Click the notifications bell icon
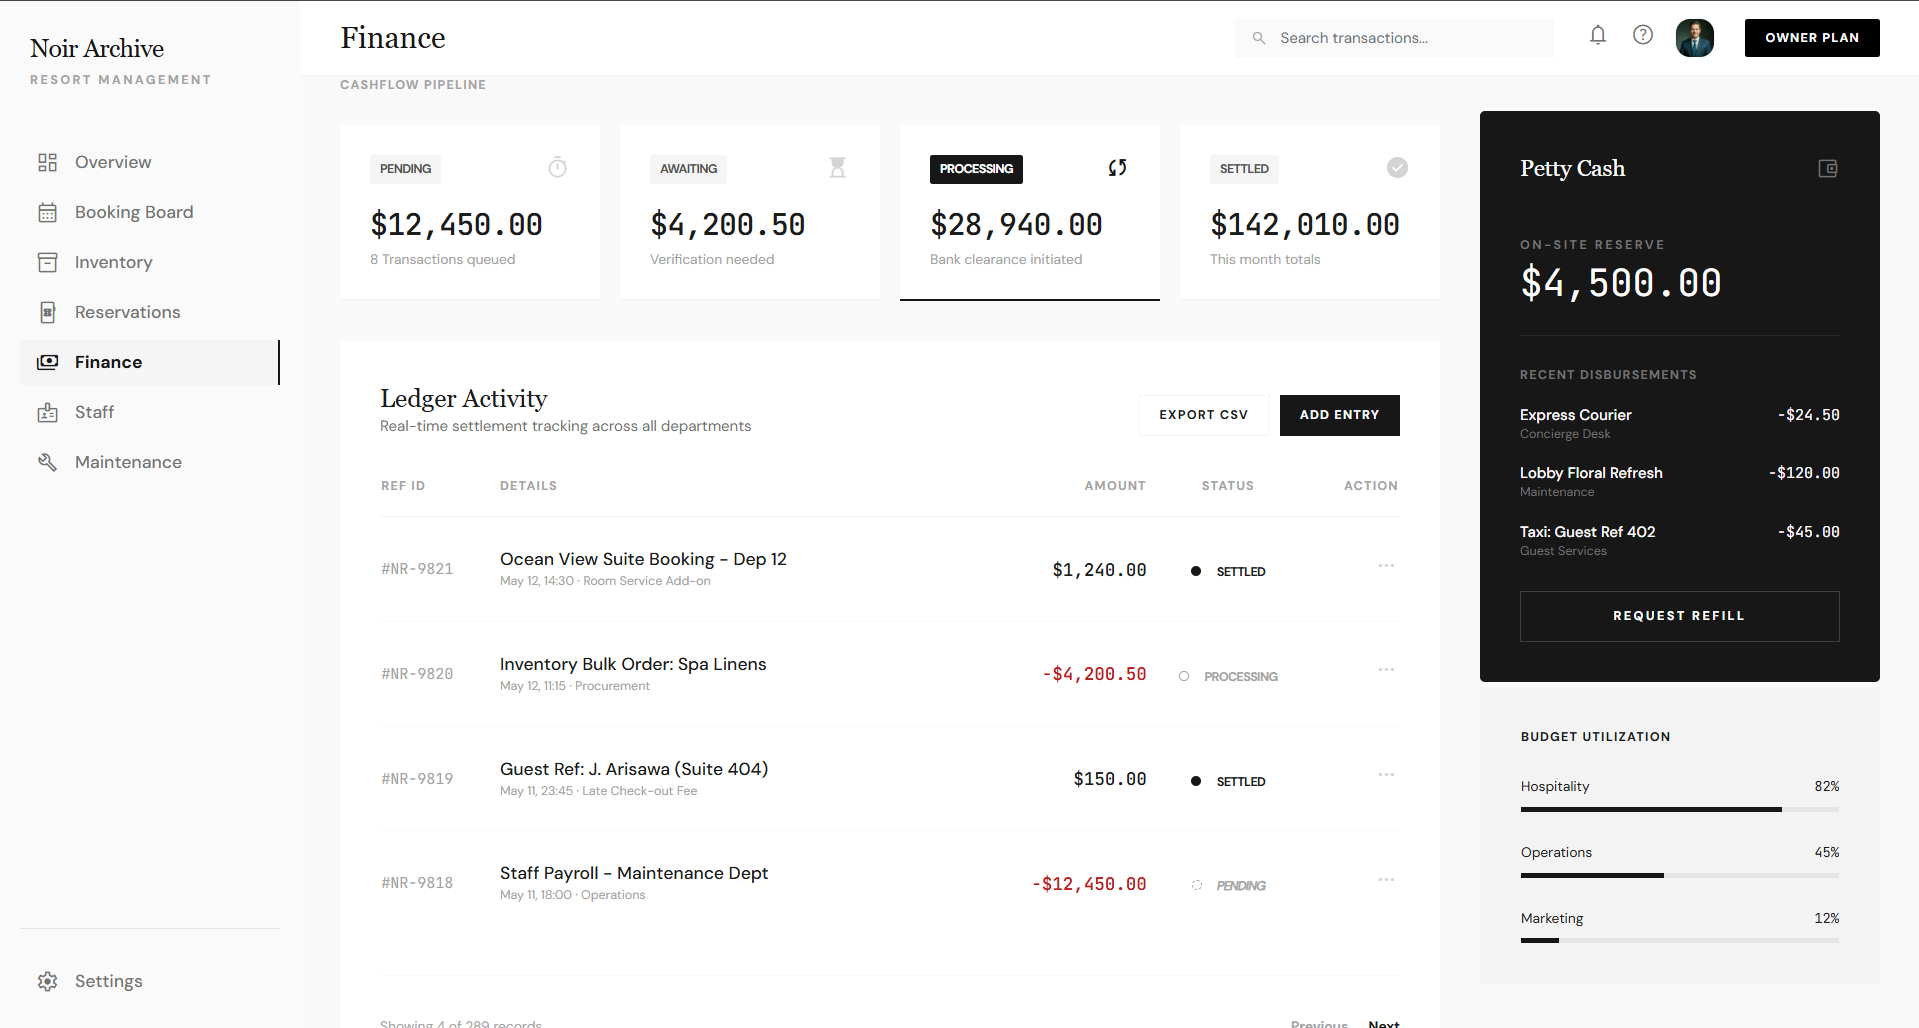The width and height of the screenshot is (1919, 1028). 1598,36
